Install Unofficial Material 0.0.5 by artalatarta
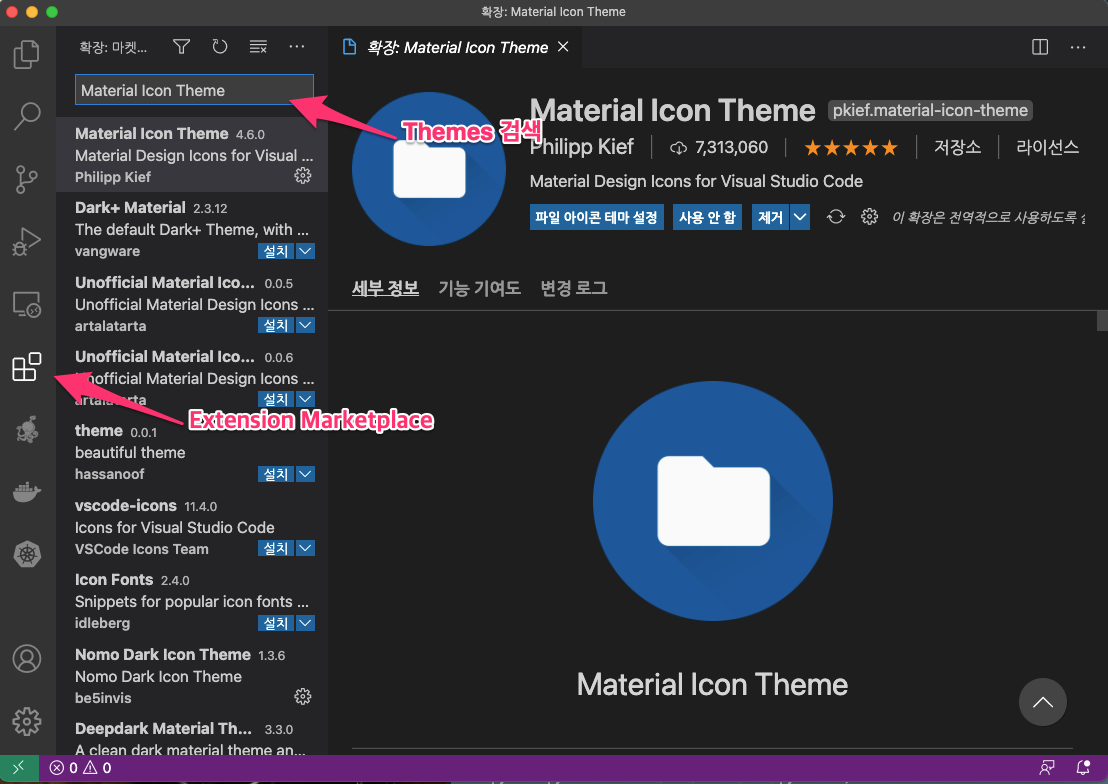This screenshot has height=784, width=1108. click(x=276, y=325)
